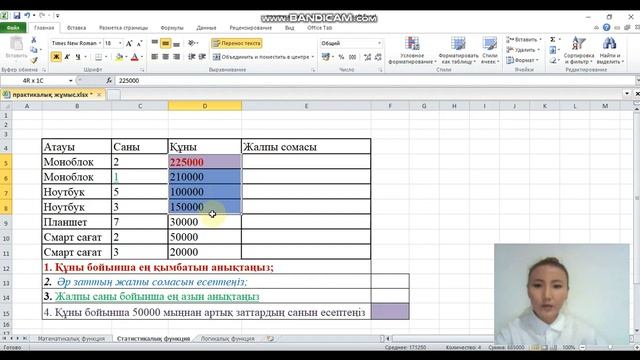The image size is (640, 360).
Task: Switch to the Формулы ribbon tab
Action: click(x=172, y=28)
